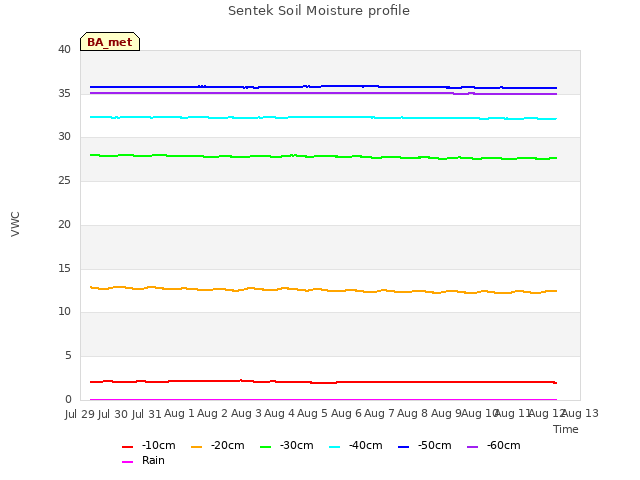Click the 30 y-axis tick label
640x480 pixels.
click(x=64, y=137)
